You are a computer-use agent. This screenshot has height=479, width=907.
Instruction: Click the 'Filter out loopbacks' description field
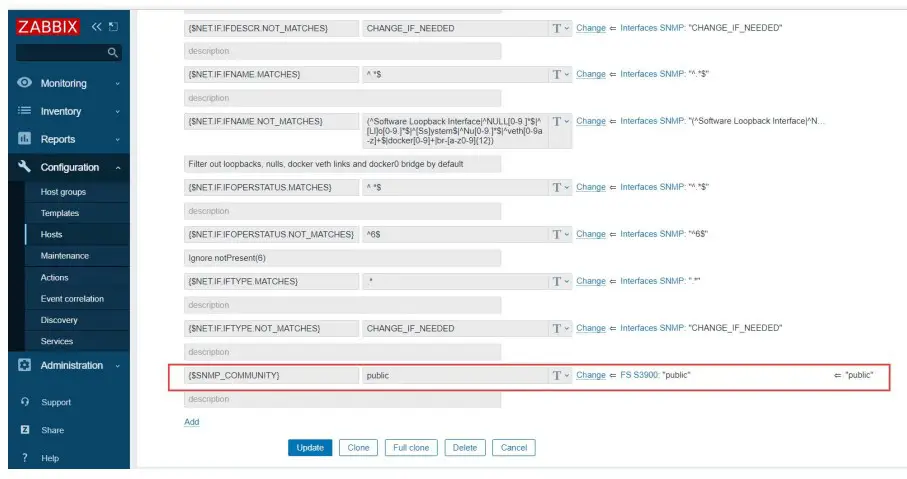tap(342, 164)
